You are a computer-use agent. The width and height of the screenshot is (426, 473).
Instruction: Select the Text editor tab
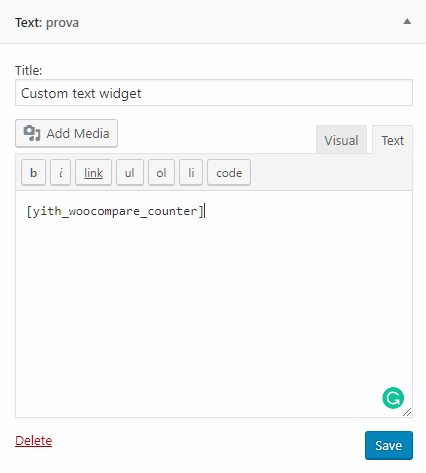pyautogui.click(x=392, y=140)
